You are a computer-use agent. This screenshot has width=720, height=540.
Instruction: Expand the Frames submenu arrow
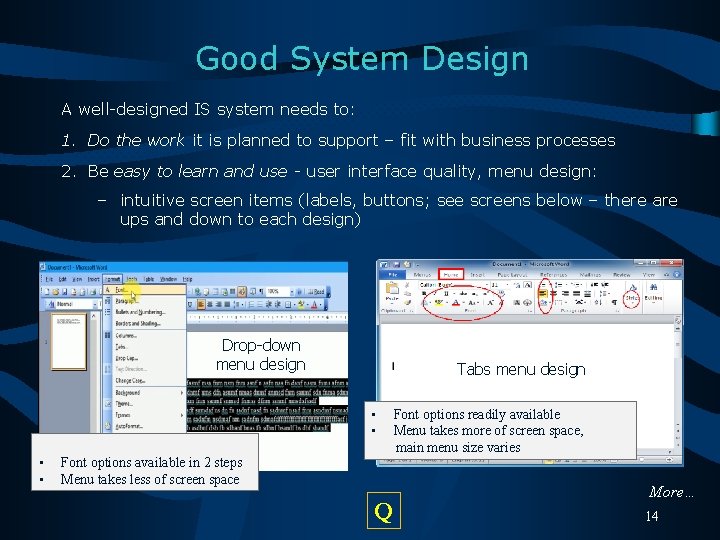pyautogui.click(x=182, y=415)
